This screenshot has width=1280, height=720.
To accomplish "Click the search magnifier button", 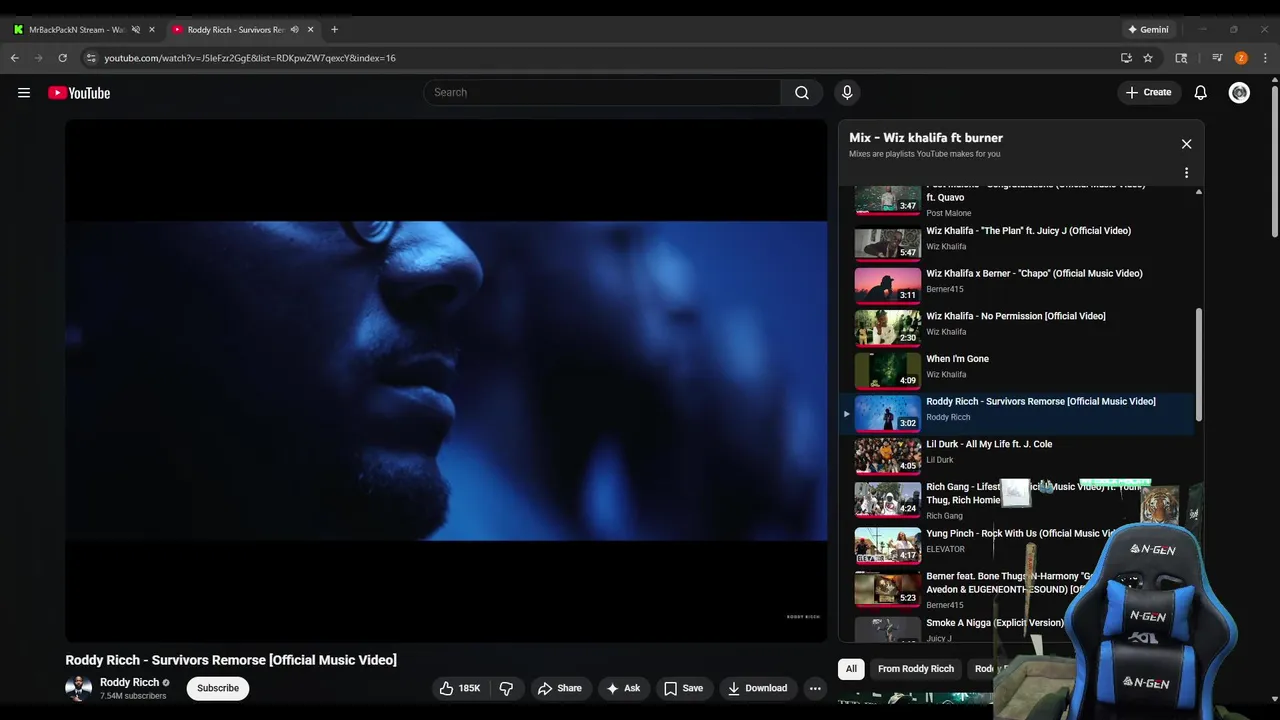I will click(802, 93).
